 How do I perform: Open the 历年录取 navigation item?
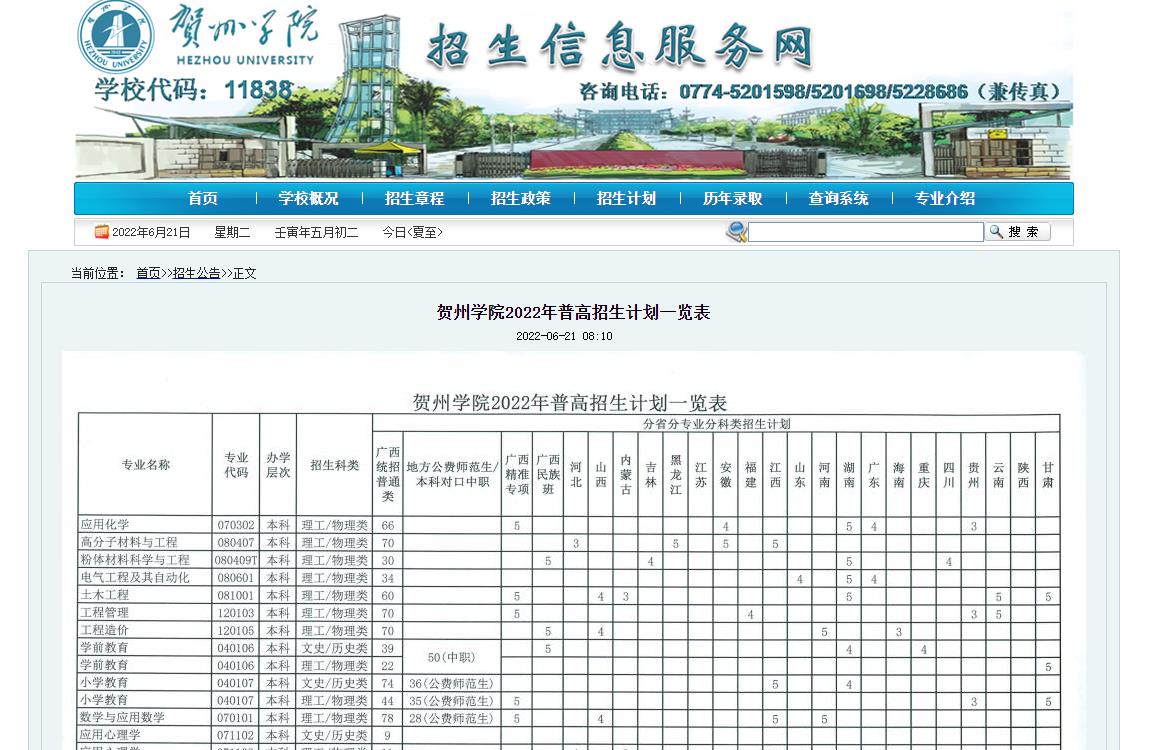[732, 199]
